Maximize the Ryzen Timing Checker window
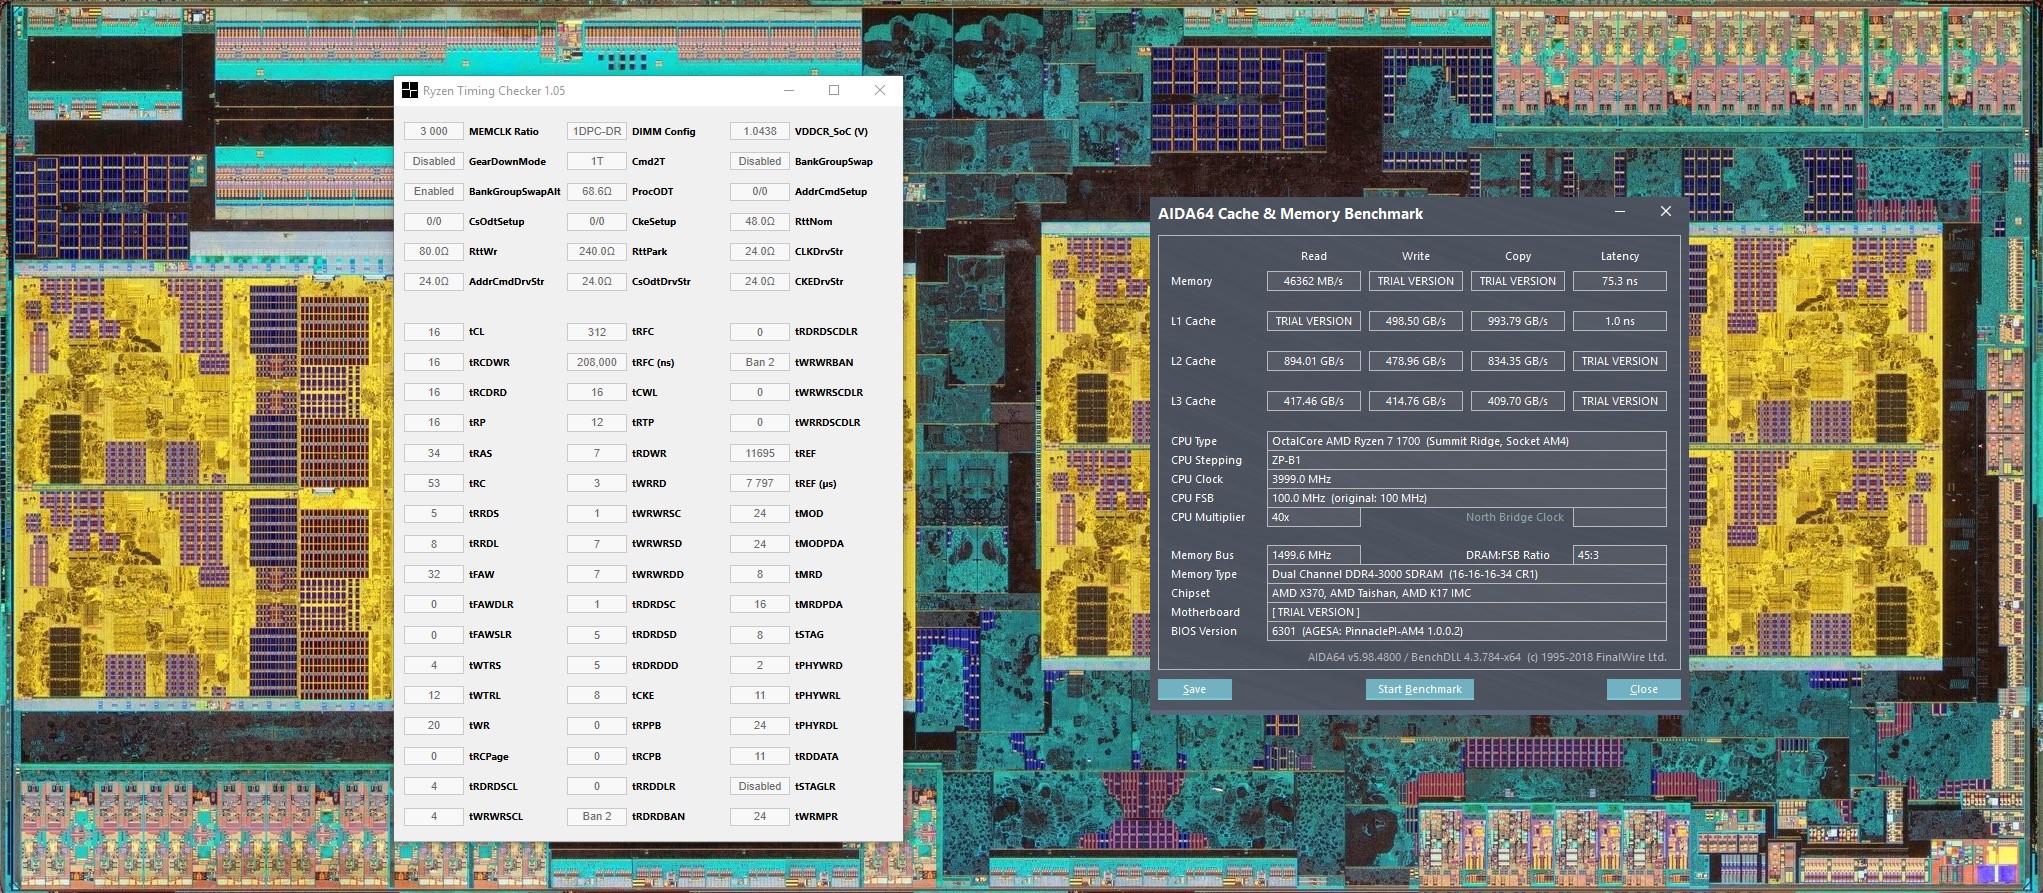This screenshot has height=893, width=2043. click(834, 91)
